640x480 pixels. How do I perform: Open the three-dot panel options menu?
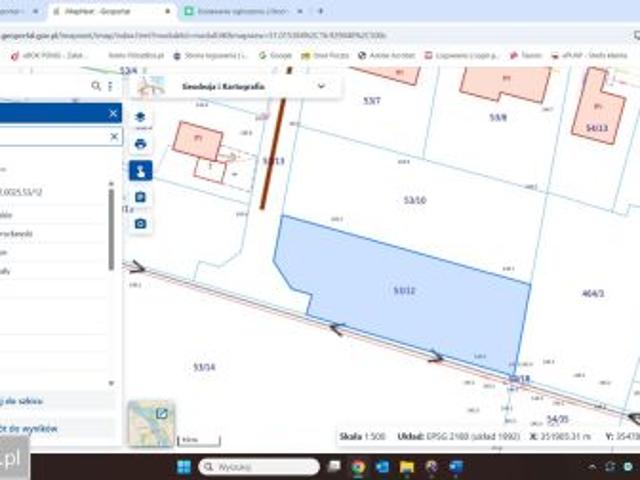click(110, 87)
